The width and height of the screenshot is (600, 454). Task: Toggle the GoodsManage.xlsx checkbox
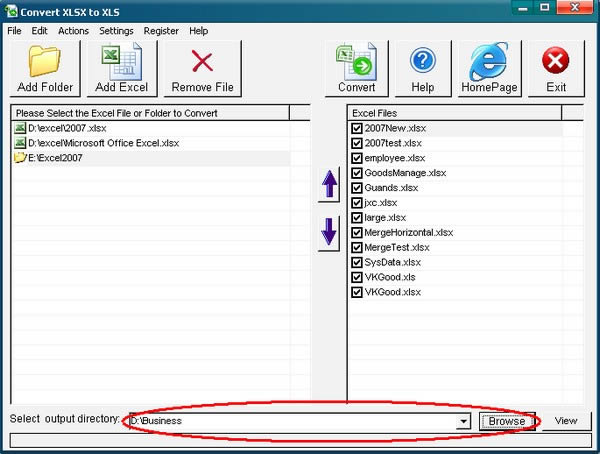357,173
